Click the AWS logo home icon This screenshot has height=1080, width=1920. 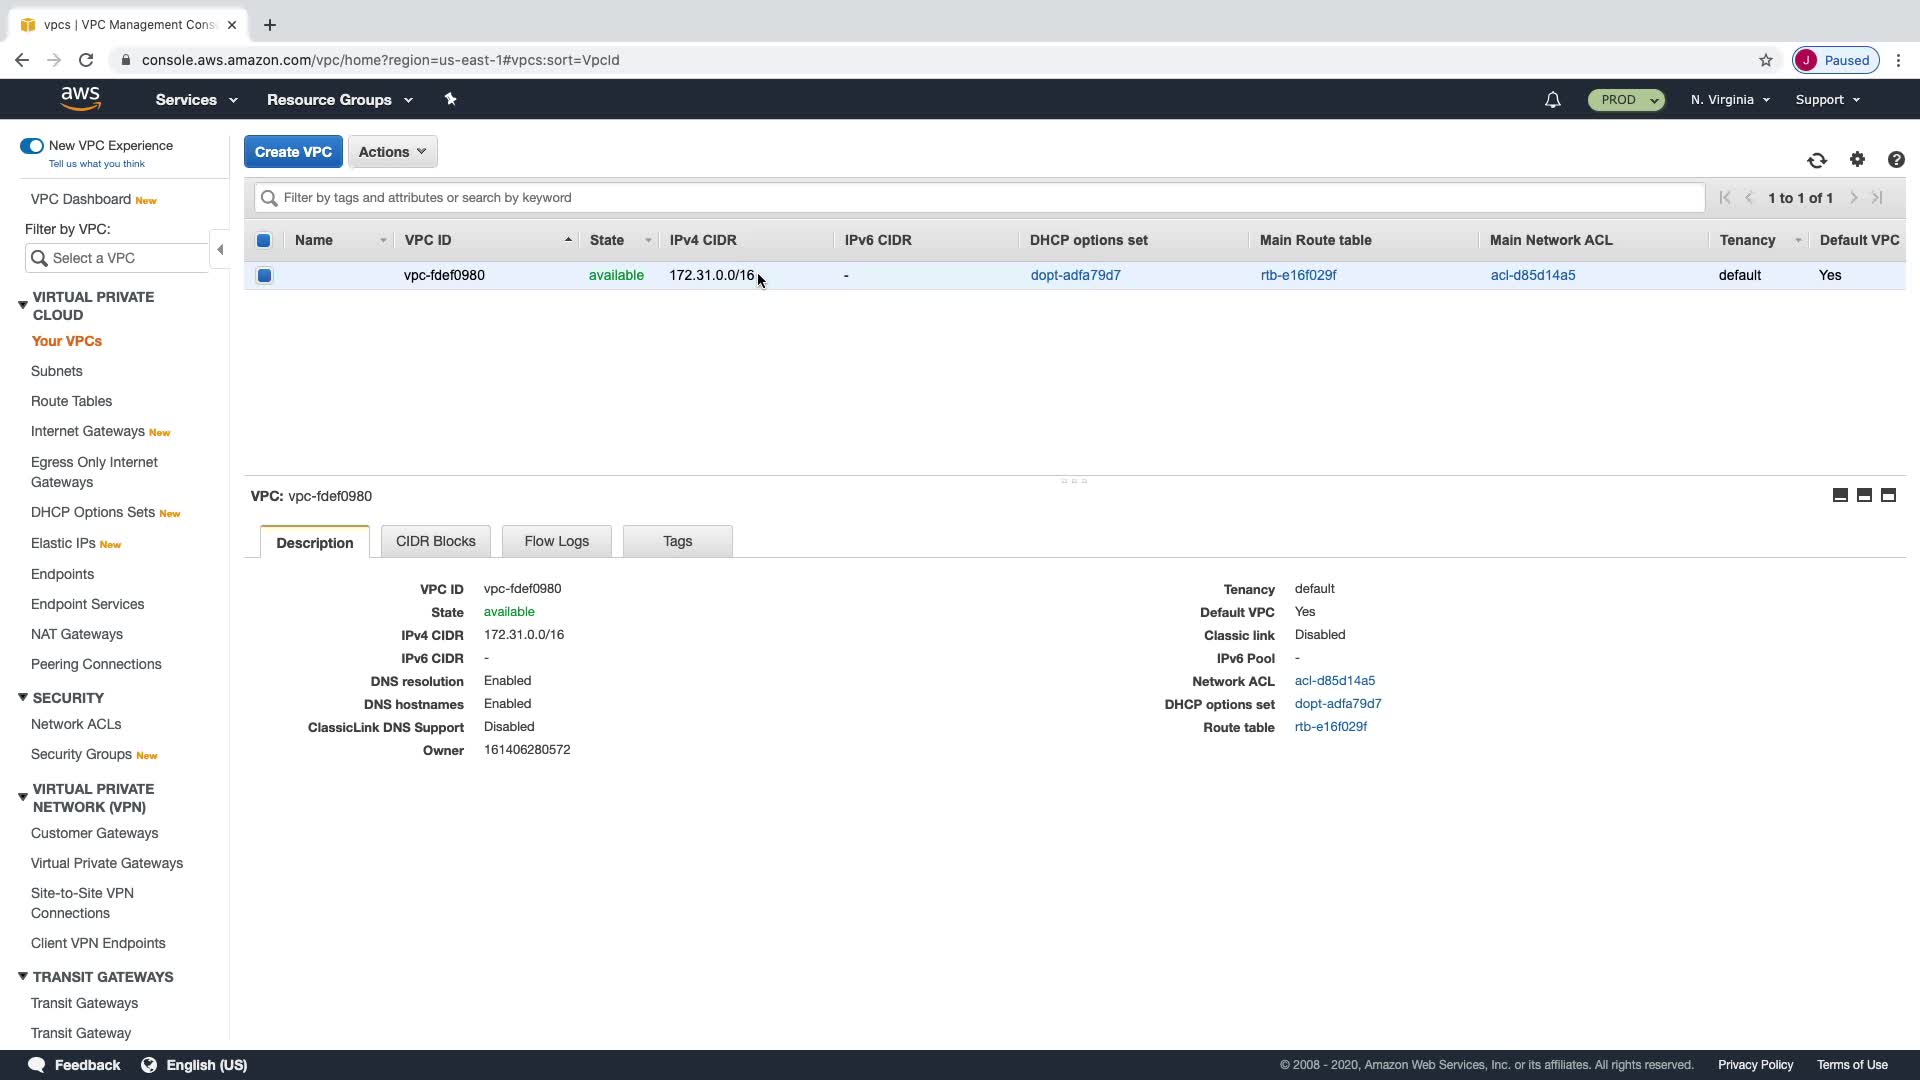coord(80,98)
